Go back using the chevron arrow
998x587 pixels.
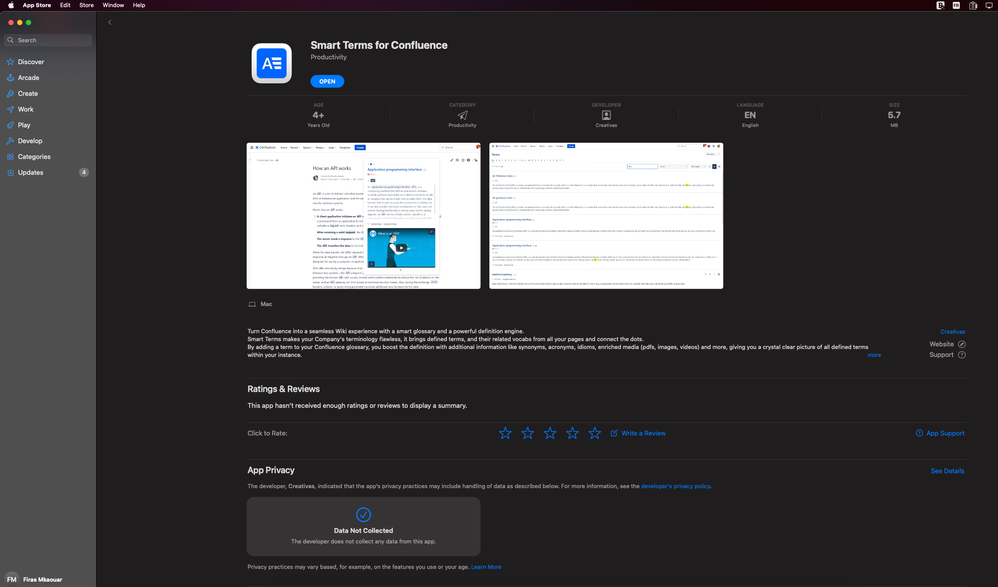click(x=109, y=22)
